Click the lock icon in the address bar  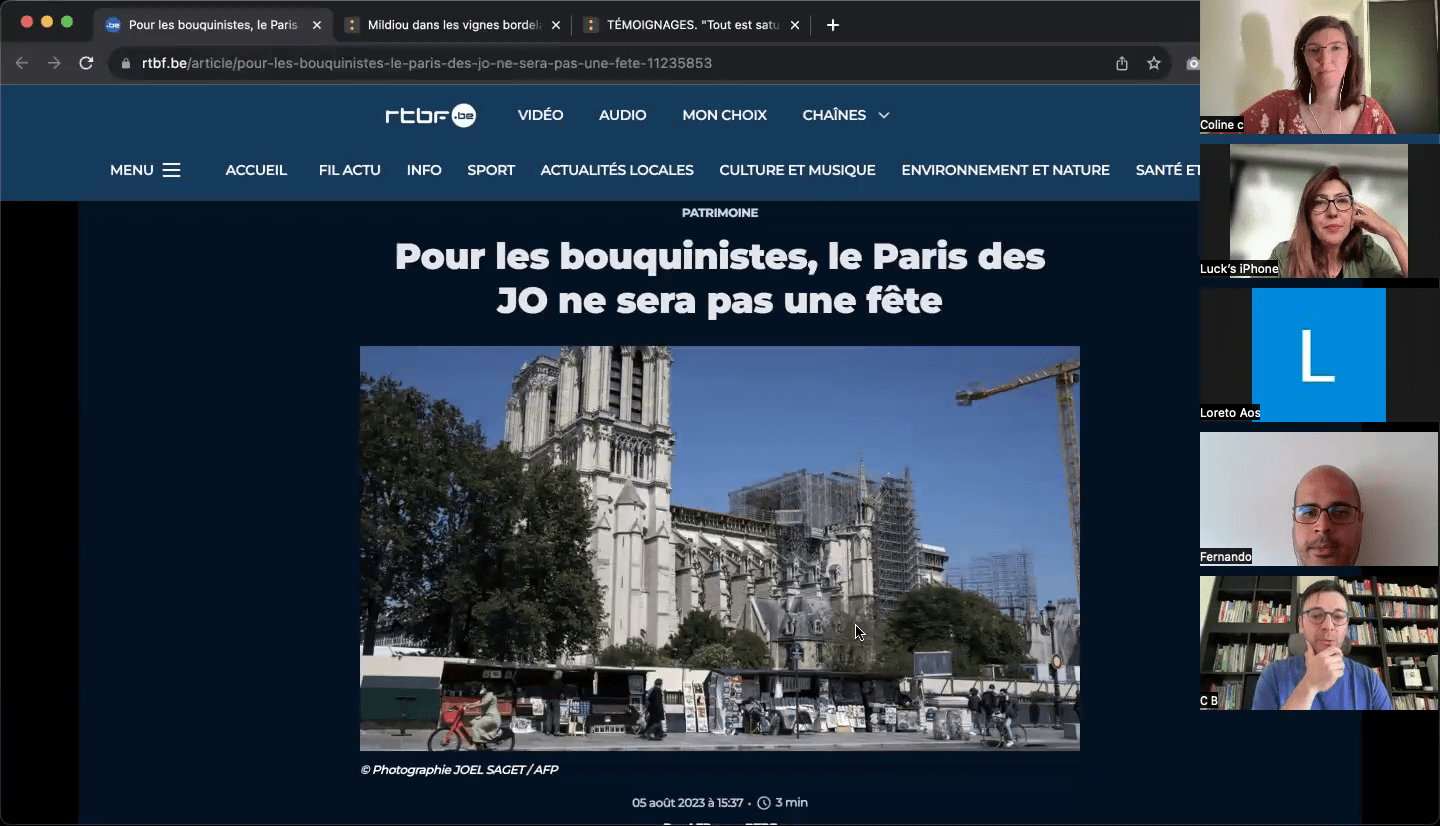point(126,63)
